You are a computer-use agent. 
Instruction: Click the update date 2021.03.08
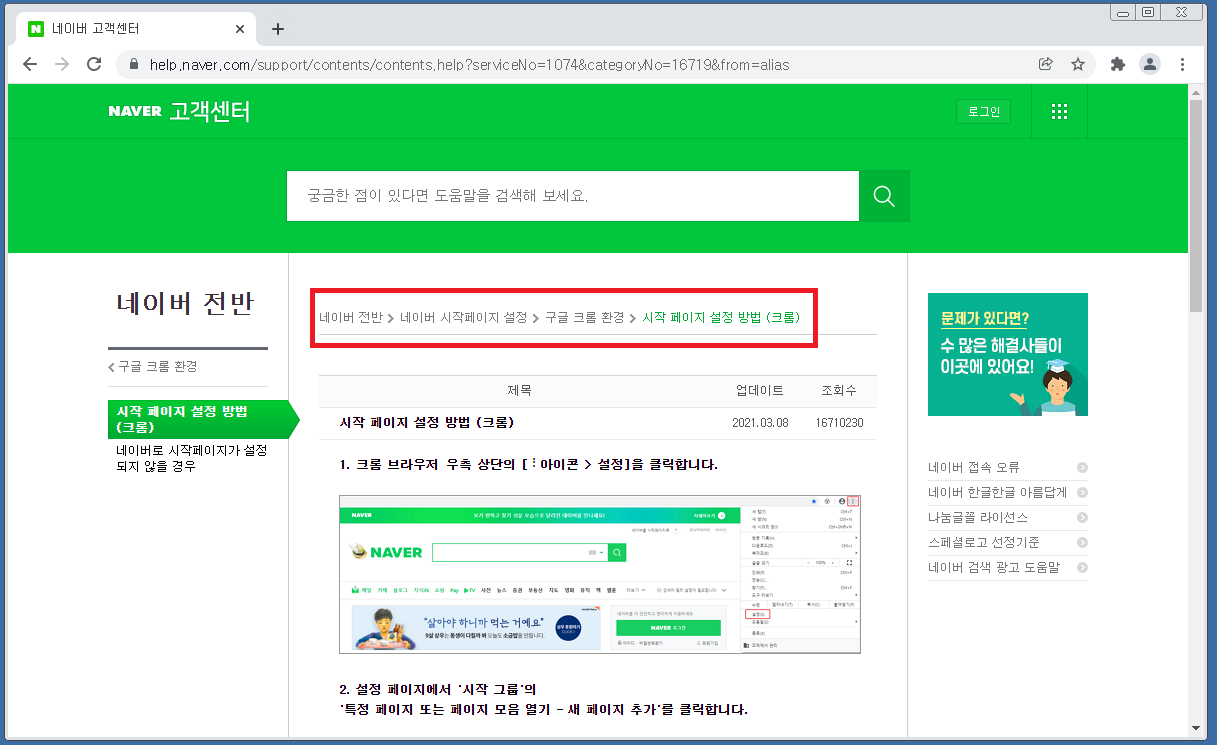(760, 423)
